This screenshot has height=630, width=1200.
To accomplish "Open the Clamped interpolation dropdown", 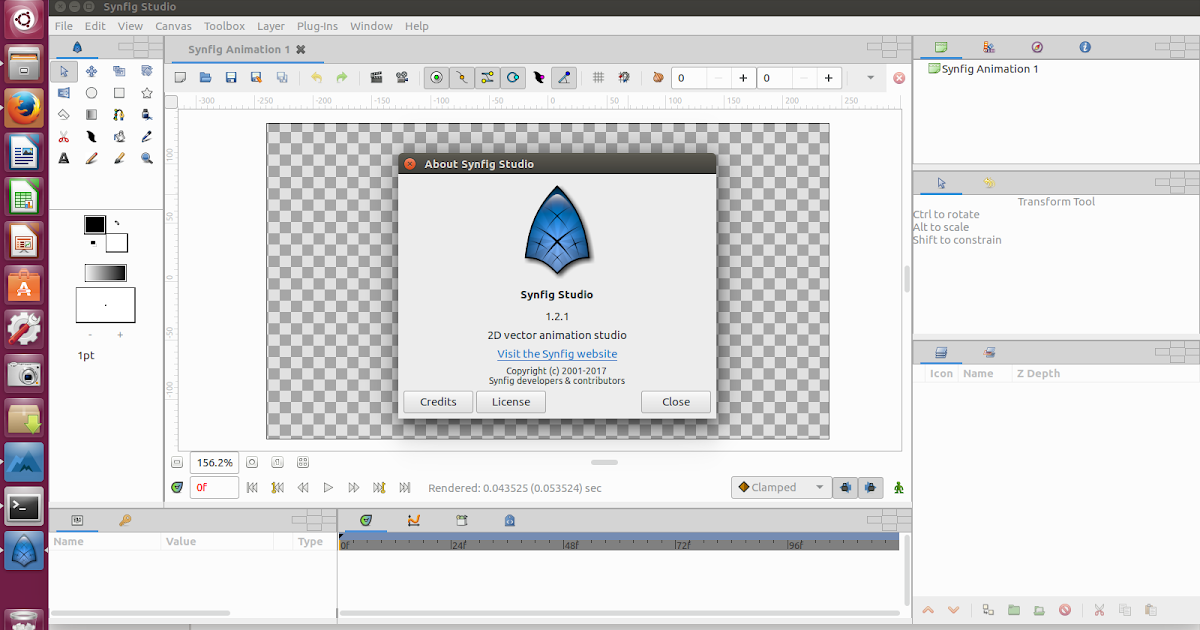I will pos(781,487).
